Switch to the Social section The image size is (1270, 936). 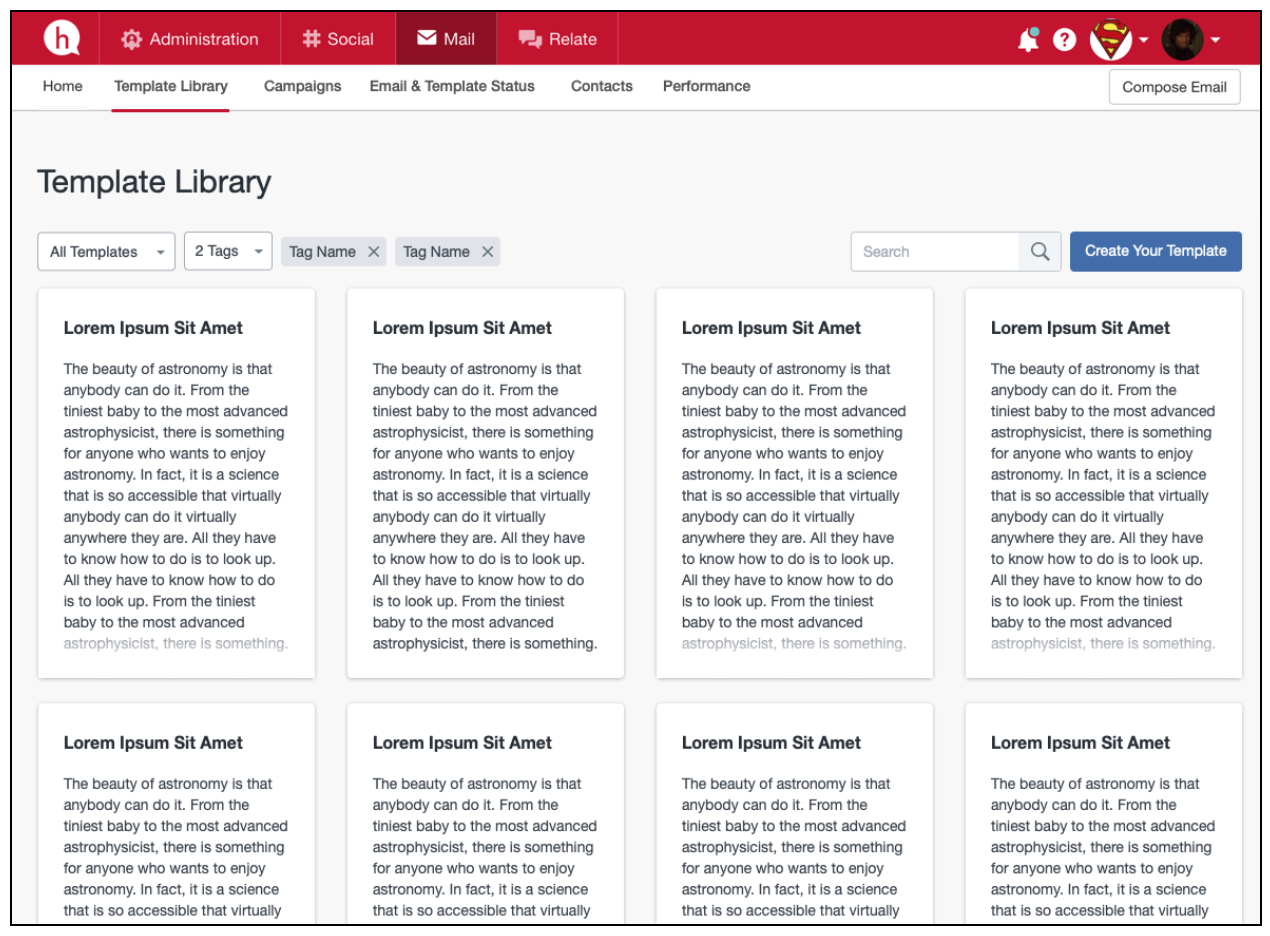click(x=338, y=39)
